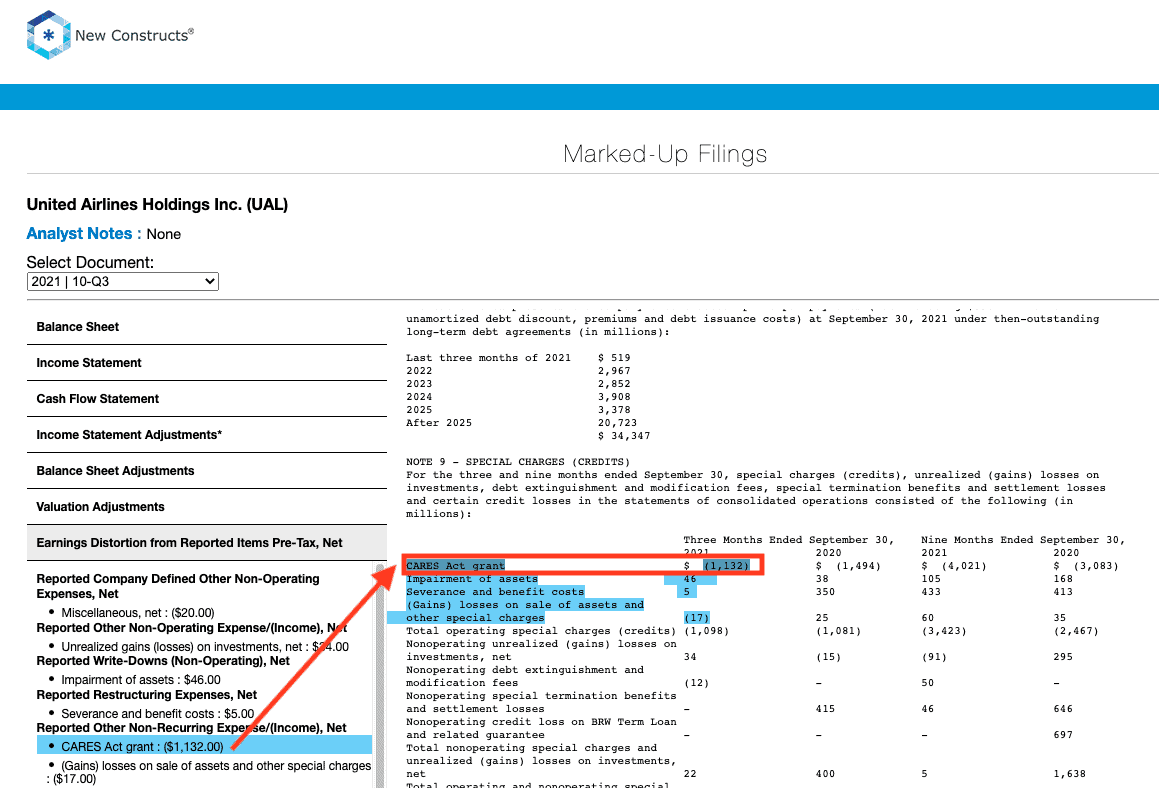Click the Last three months of 2021 label
1159x788 pixels.
click(489, 358)
